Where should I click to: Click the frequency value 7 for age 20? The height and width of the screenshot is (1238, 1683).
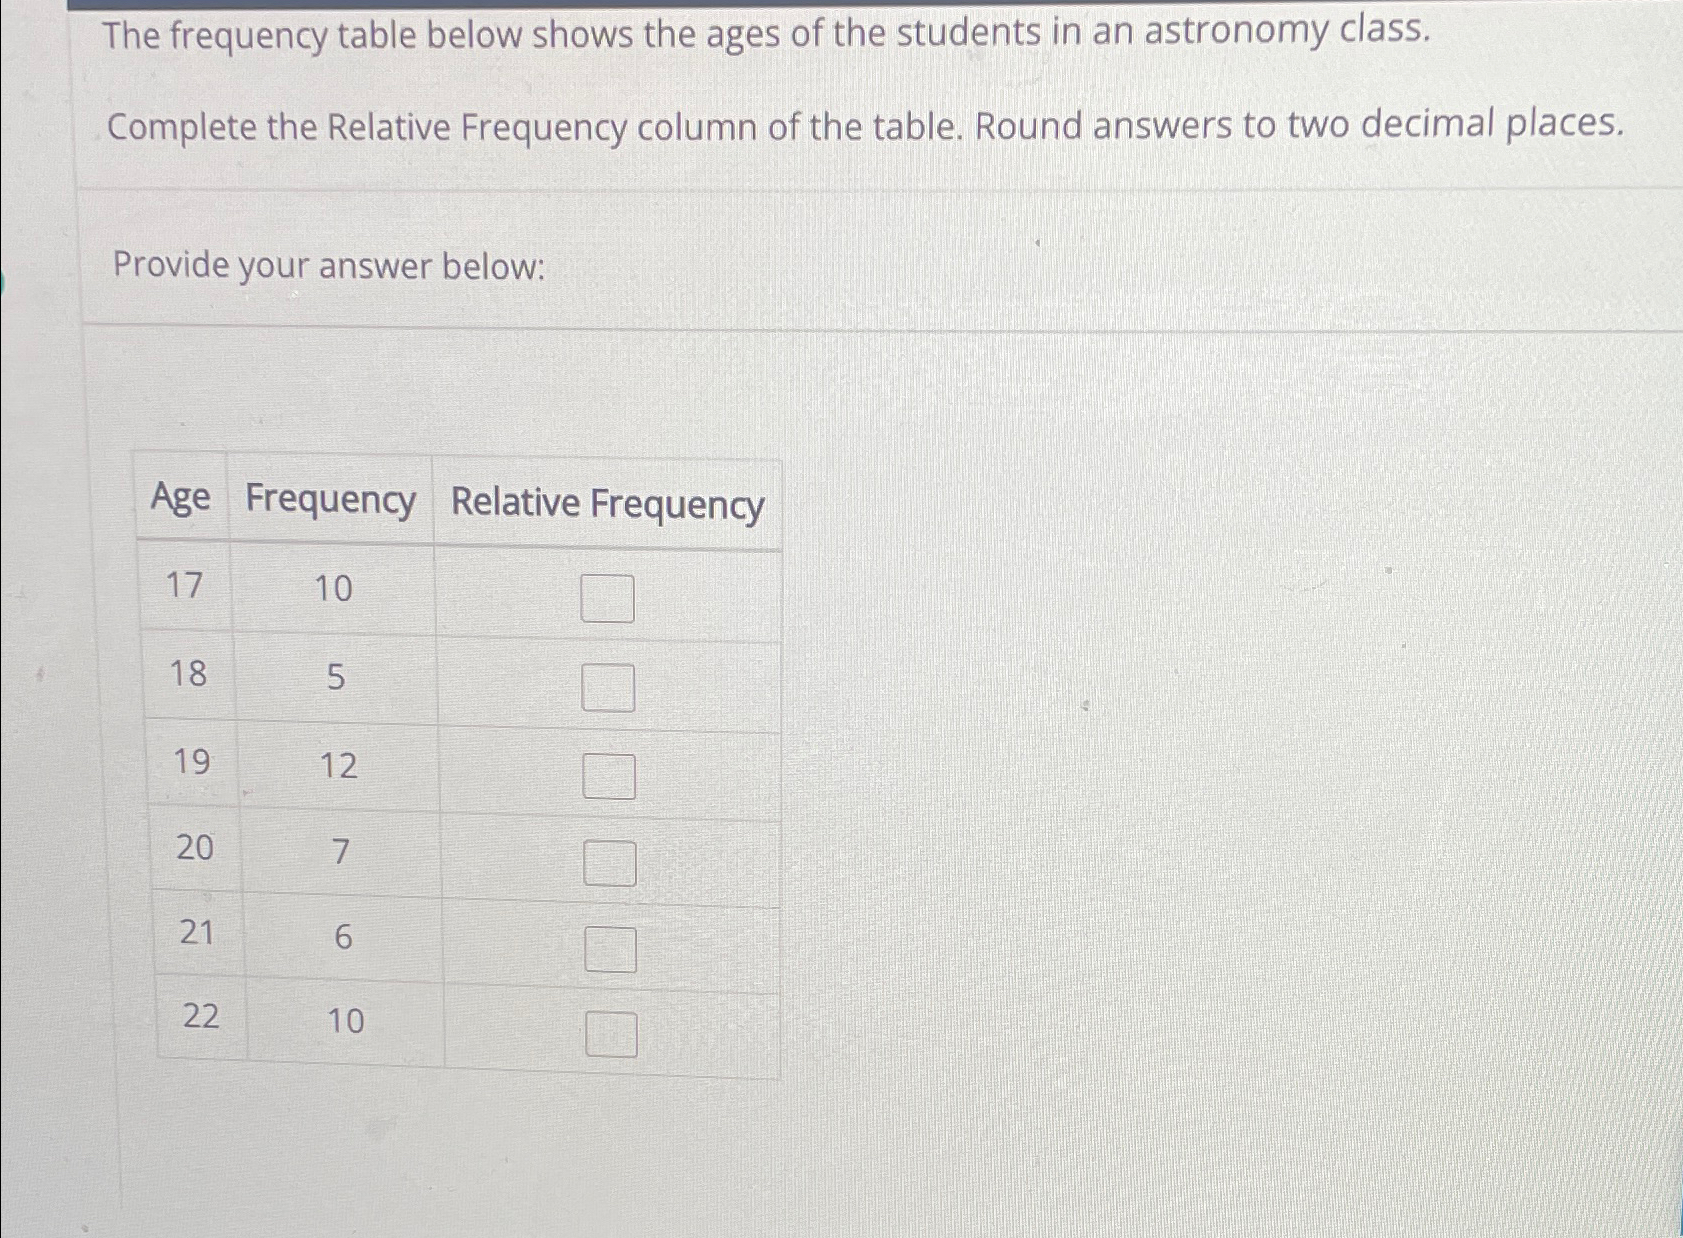click(340, 851)
